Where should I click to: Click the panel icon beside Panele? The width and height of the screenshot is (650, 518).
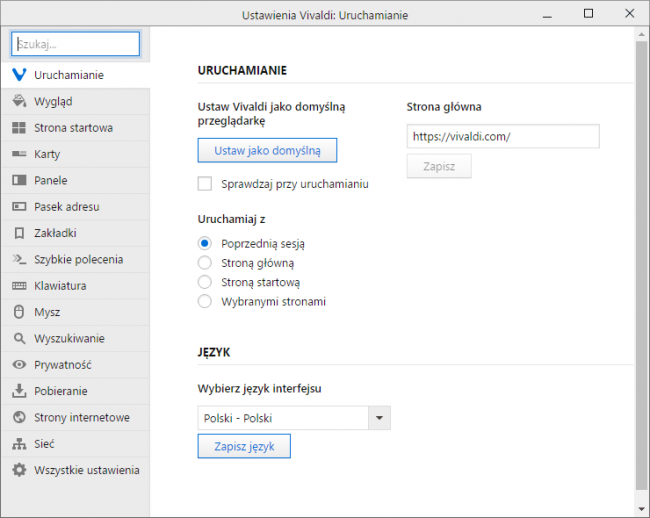[x=19, y=180]
